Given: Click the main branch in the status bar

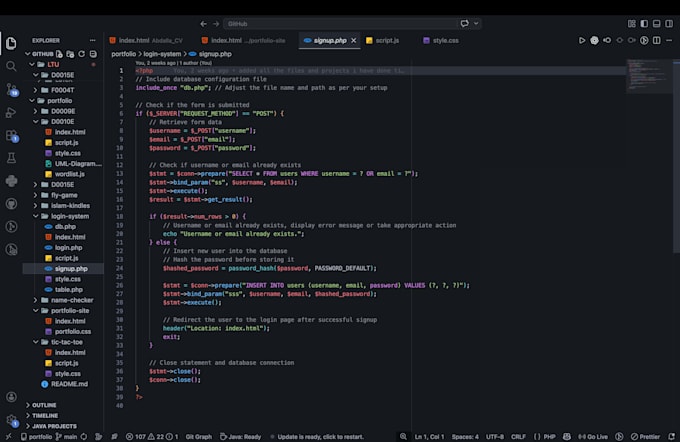Looking at the screenshot, I should [x=66, y=437].
